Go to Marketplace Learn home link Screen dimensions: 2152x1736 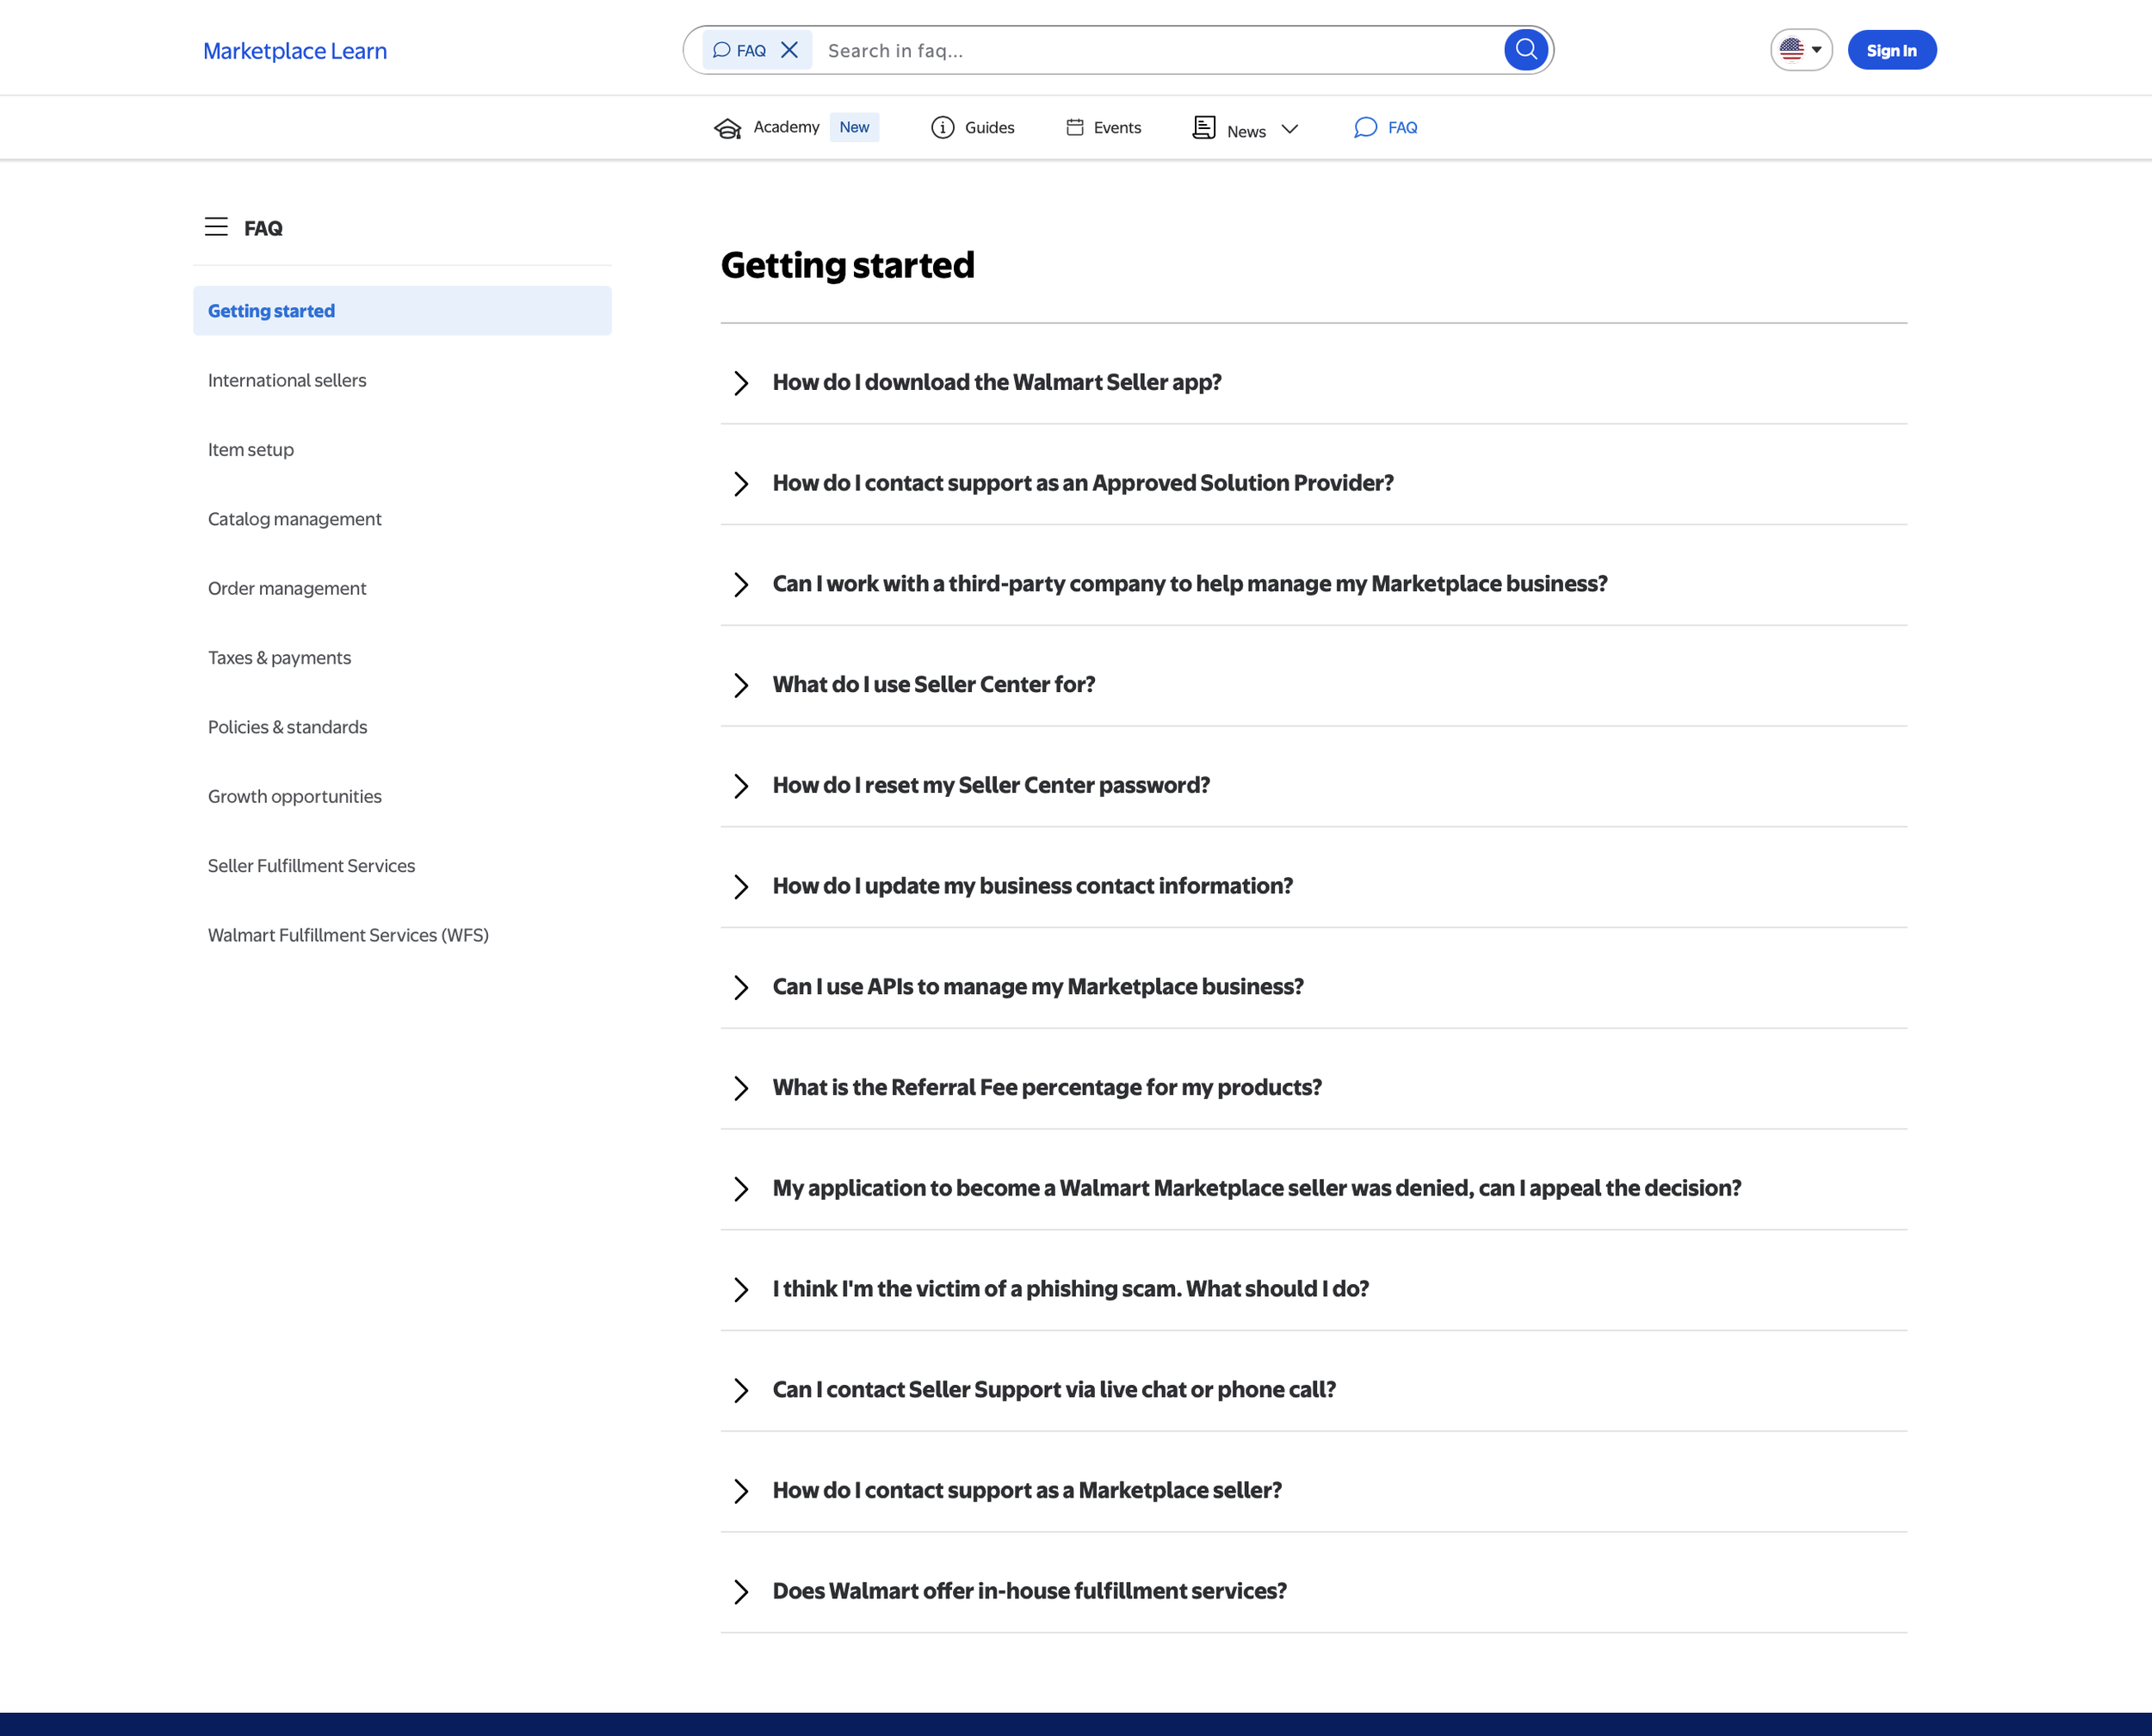pos(295,51)
